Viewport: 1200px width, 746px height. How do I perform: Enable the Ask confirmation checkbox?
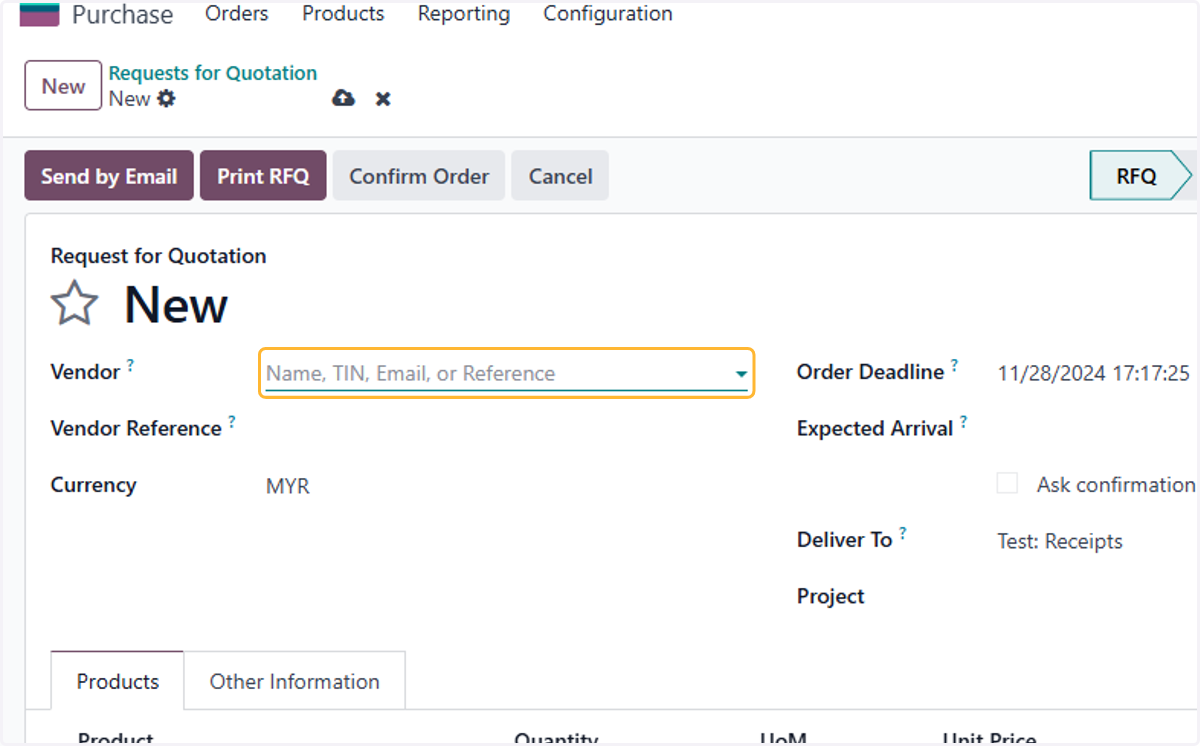click(x=1007, y=484)
